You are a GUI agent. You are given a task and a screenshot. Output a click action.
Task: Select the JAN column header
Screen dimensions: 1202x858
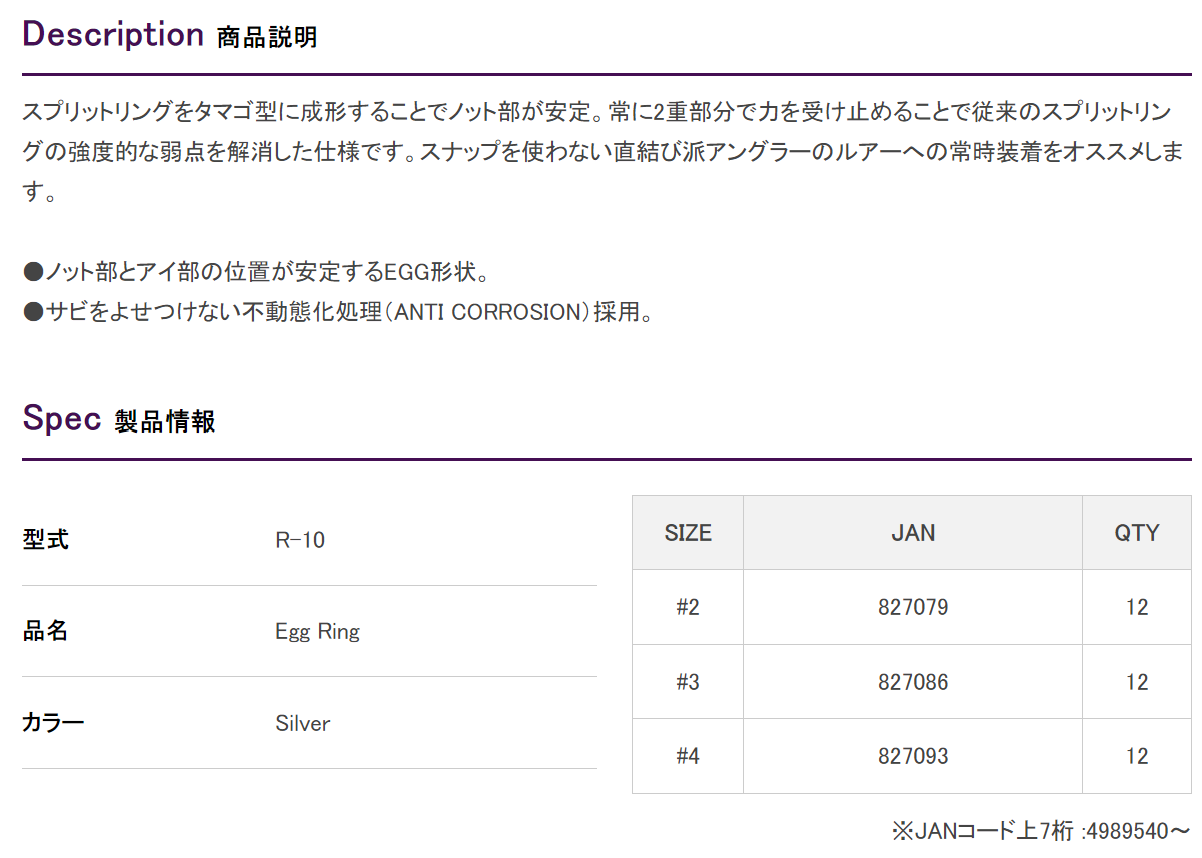[913, 533]
